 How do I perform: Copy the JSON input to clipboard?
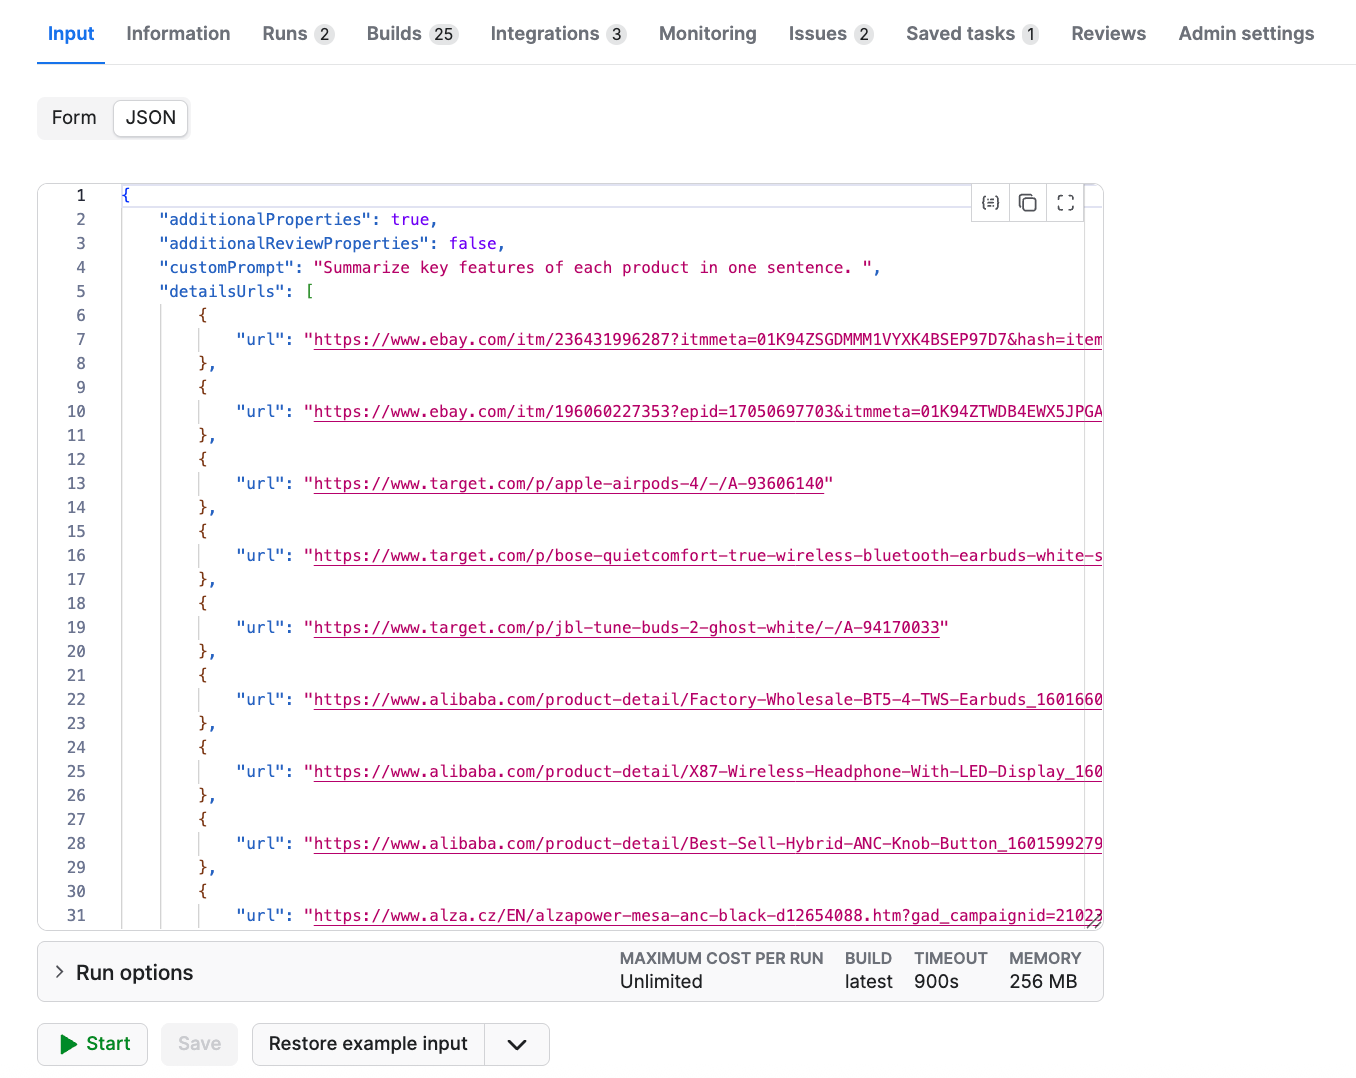pos(1028,202)
